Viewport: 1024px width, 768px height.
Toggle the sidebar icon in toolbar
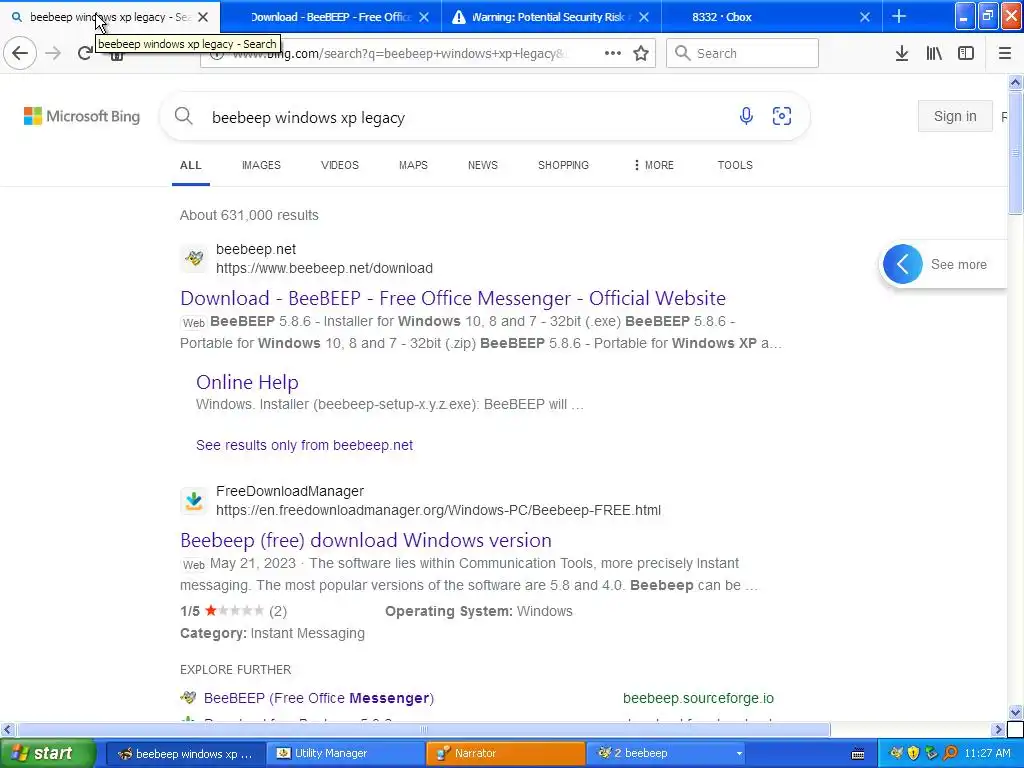[966, 53]
